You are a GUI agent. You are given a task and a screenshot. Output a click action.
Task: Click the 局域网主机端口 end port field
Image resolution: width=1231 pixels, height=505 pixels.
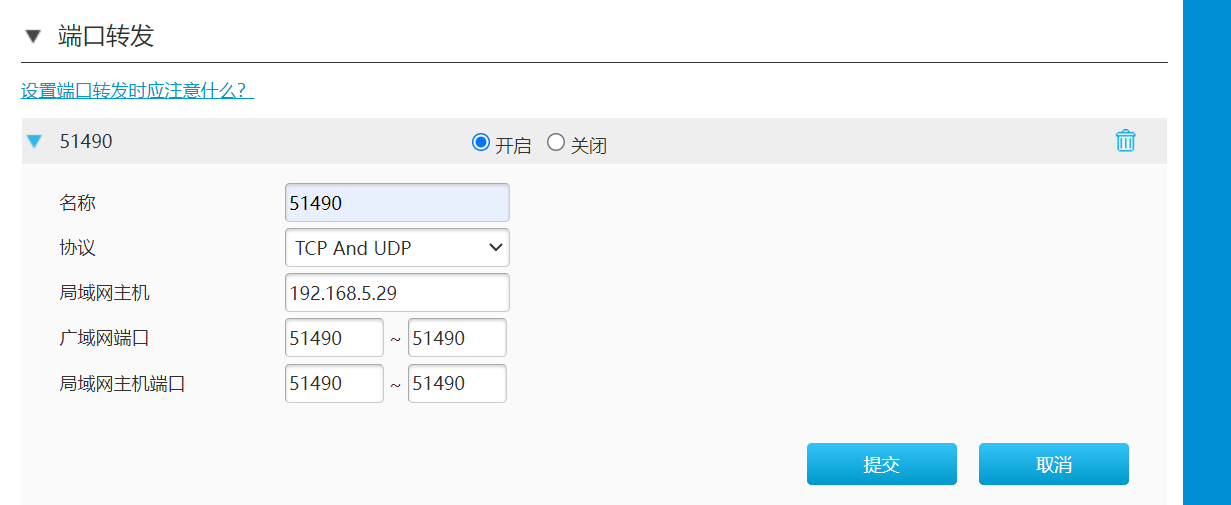(457, 383)
